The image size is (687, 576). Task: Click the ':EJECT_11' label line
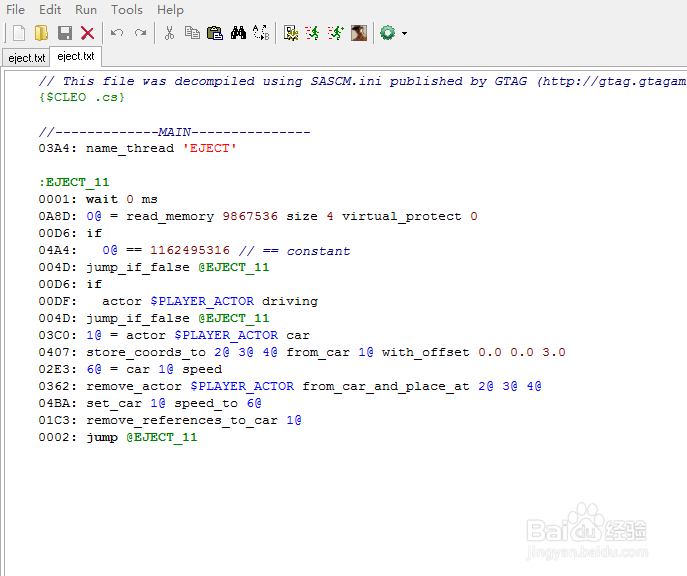(74, 182)
